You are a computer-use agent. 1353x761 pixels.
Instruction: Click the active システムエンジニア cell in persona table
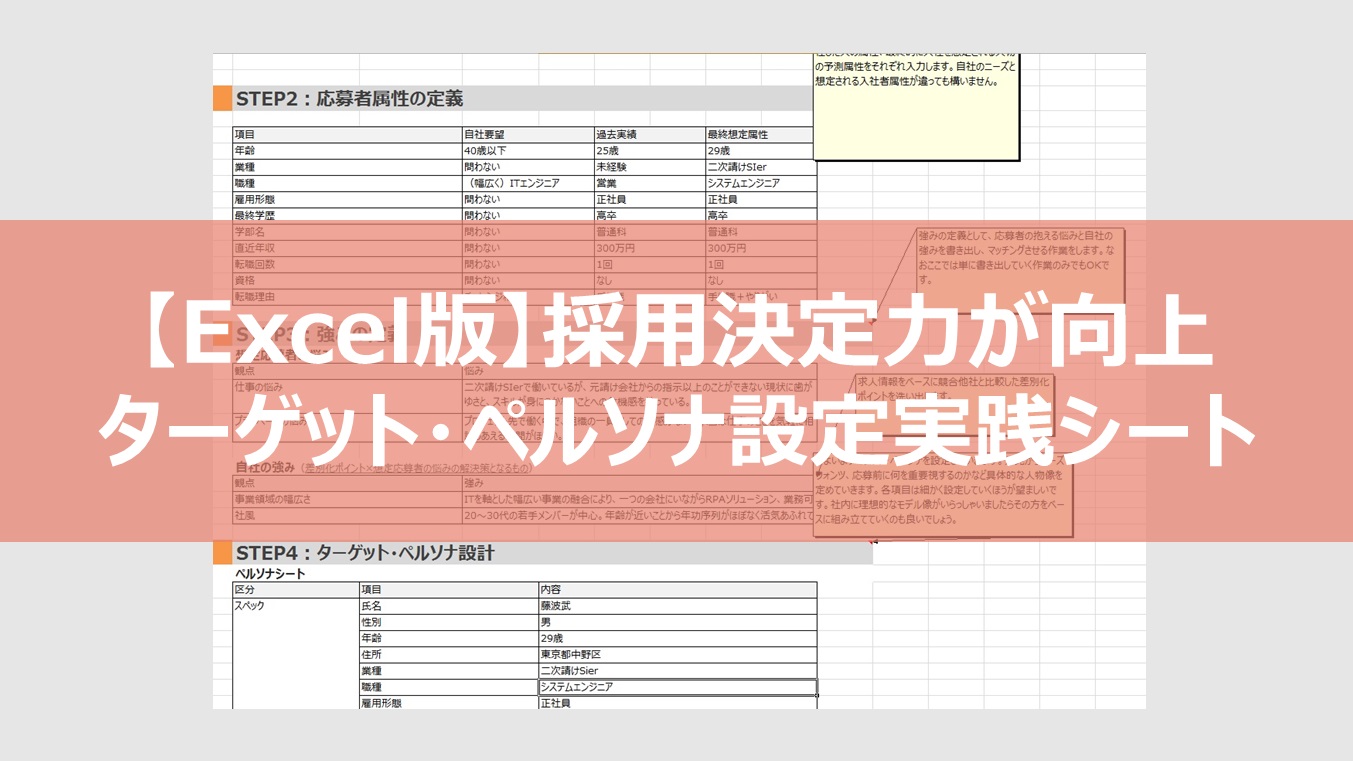676,687
